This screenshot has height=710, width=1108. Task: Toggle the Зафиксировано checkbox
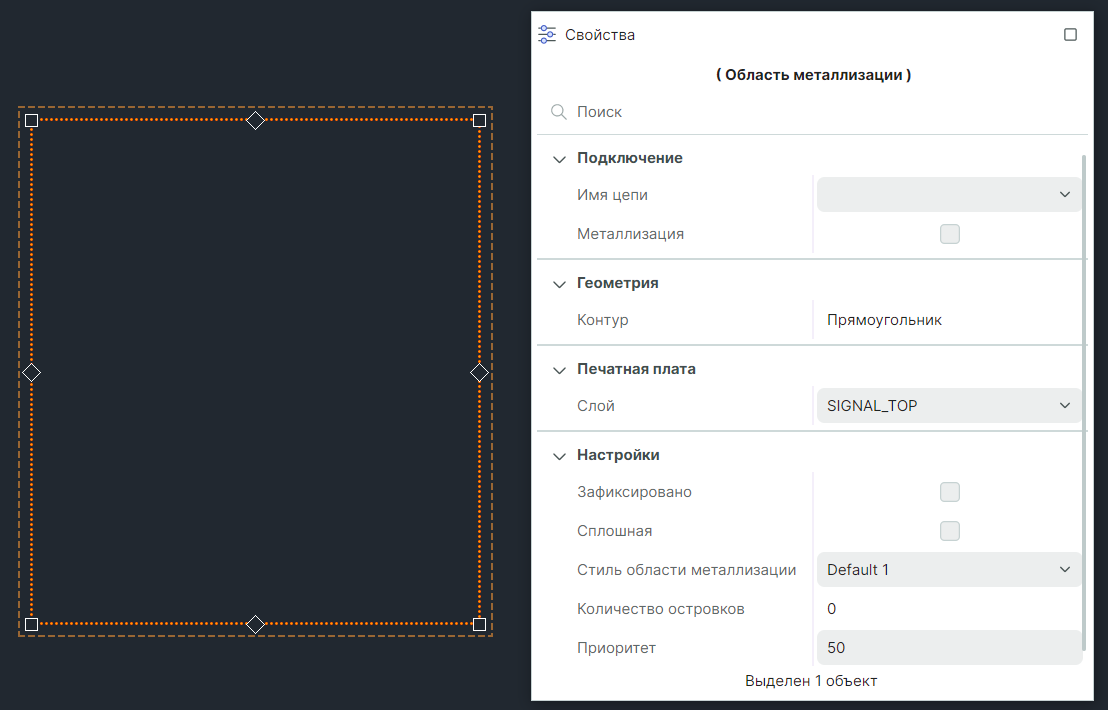tap(949, 492)
